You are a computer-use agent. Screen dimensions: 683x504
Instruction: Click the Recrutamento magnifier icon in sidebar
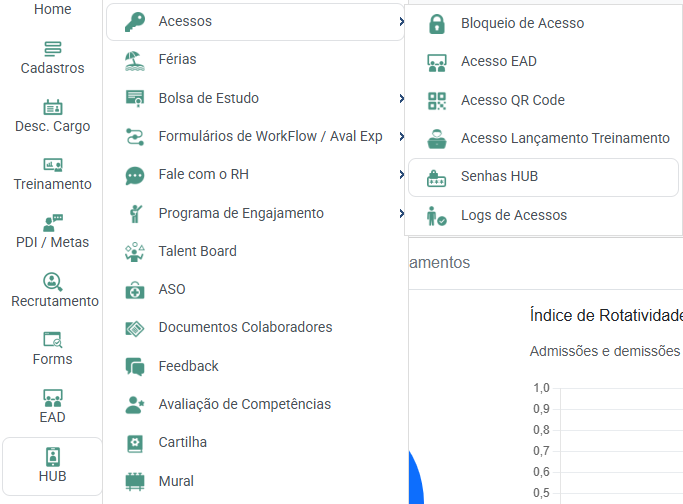point(53,282)
